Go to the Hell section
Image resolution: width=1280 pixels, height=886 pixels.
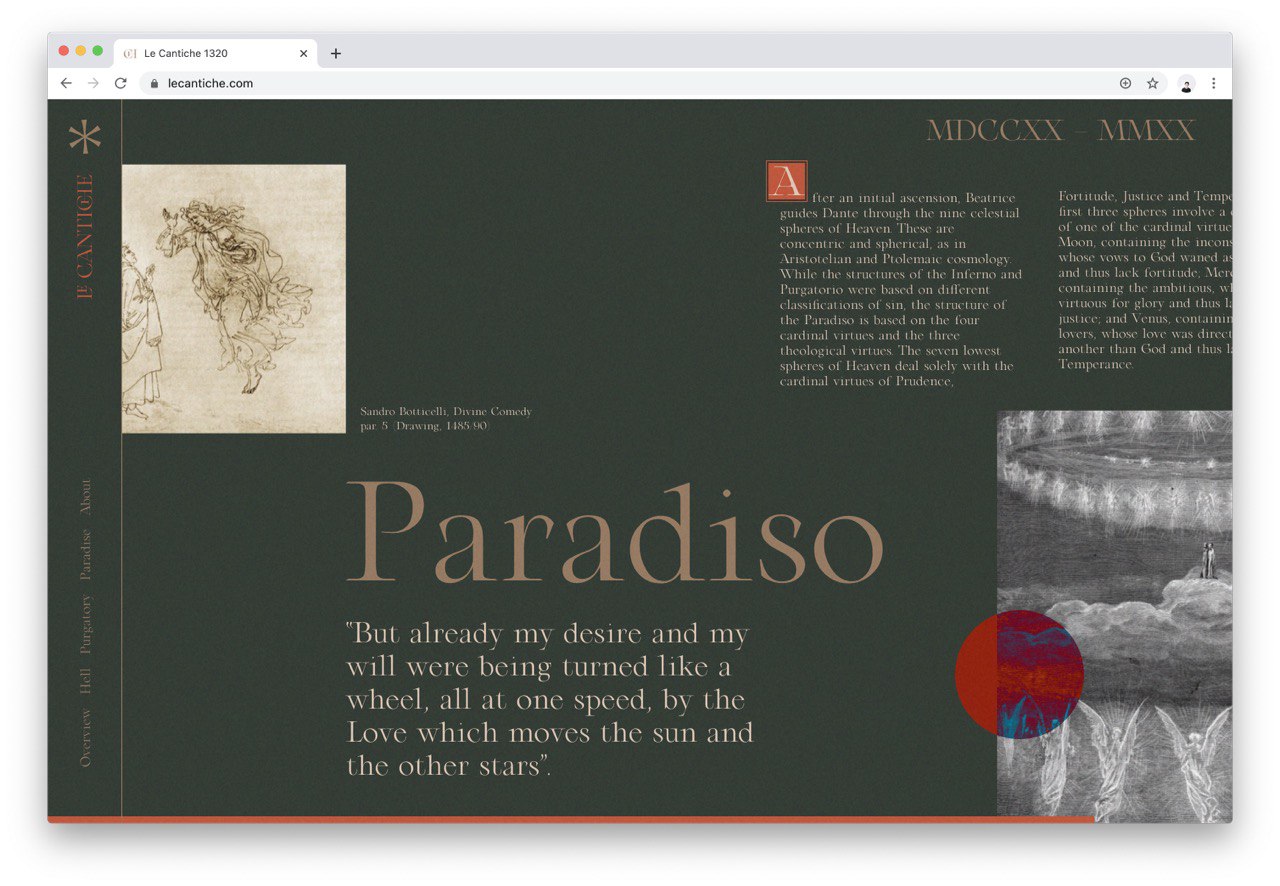coord(85,681)
